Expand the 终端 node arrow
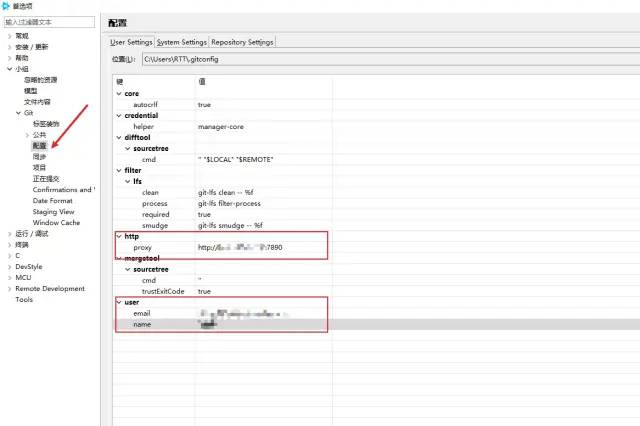640x426 pixels. pos(9,245)
